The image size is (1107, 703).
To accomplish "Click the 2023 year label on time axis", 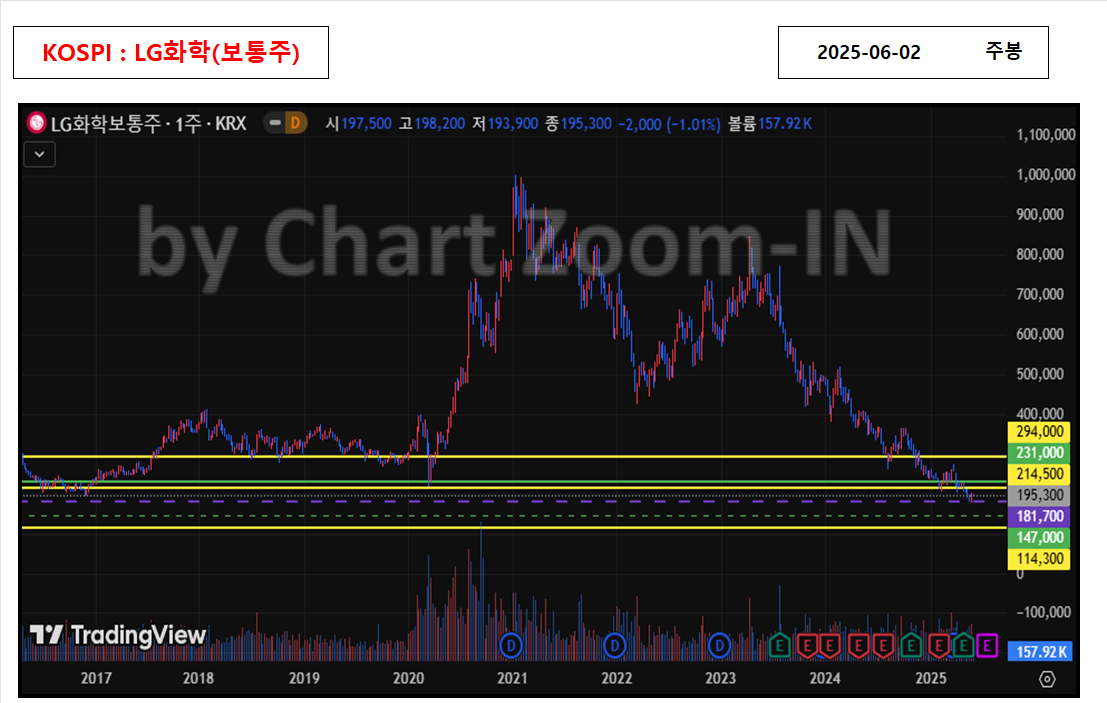I will (x=720, y=678).
